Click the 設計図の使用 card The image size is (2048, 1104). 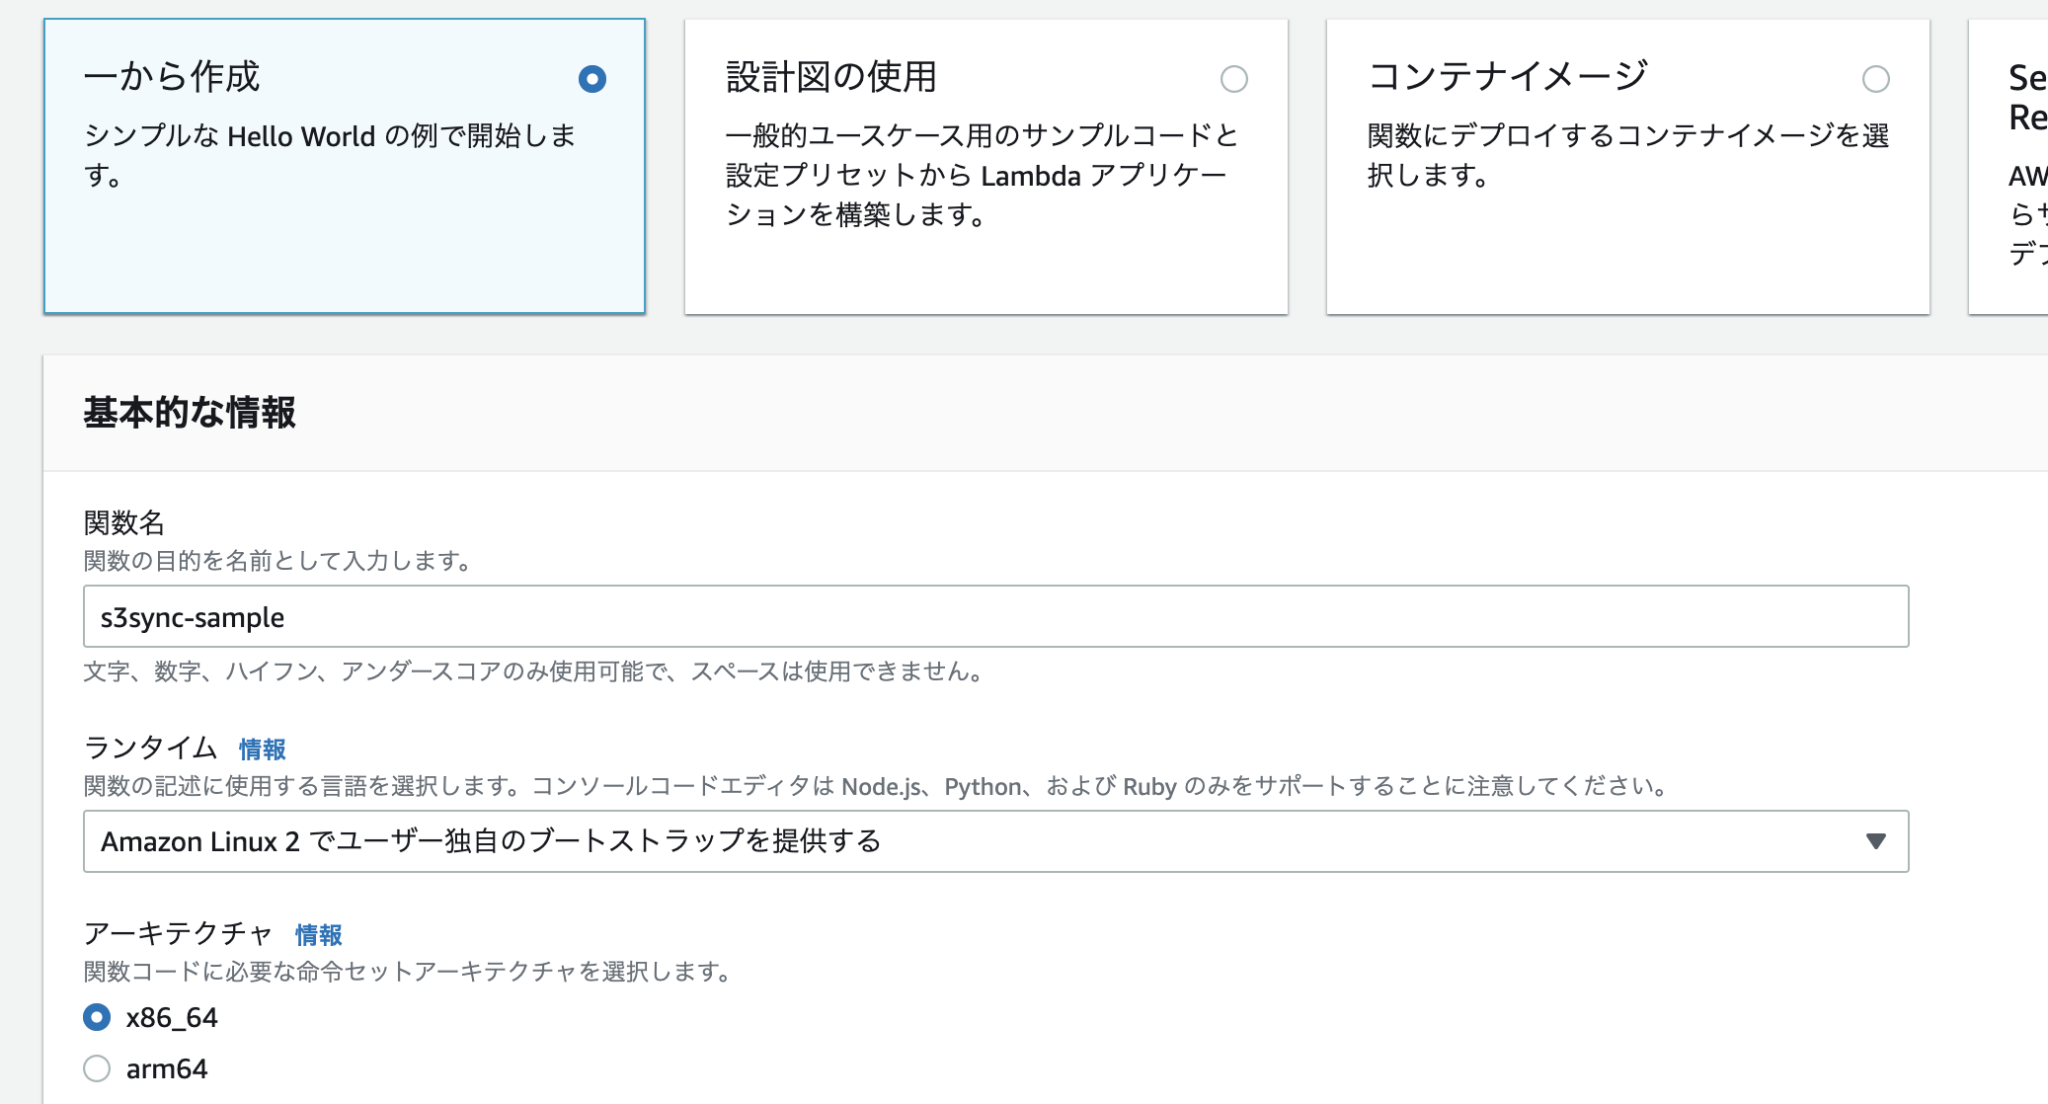coord(985,165)
